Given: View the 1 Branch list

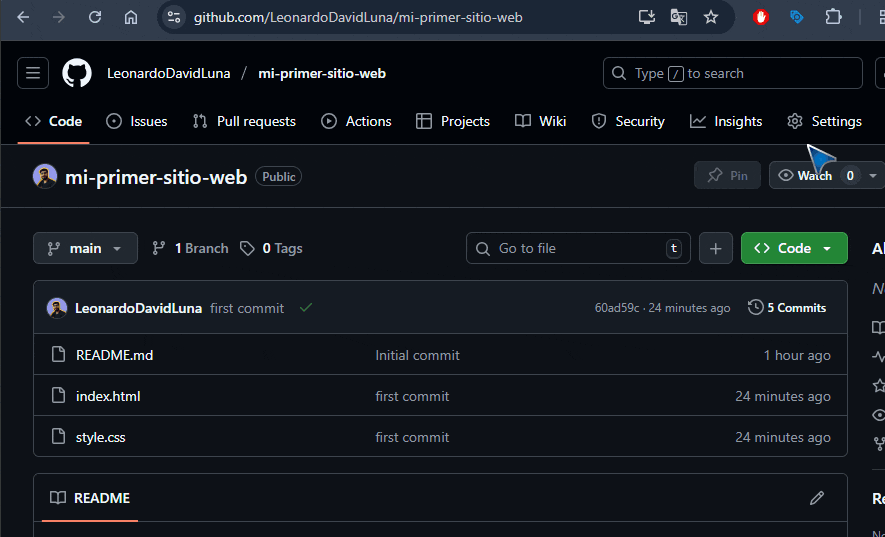Looking at the screenshot, I should (x=190, y=248).
